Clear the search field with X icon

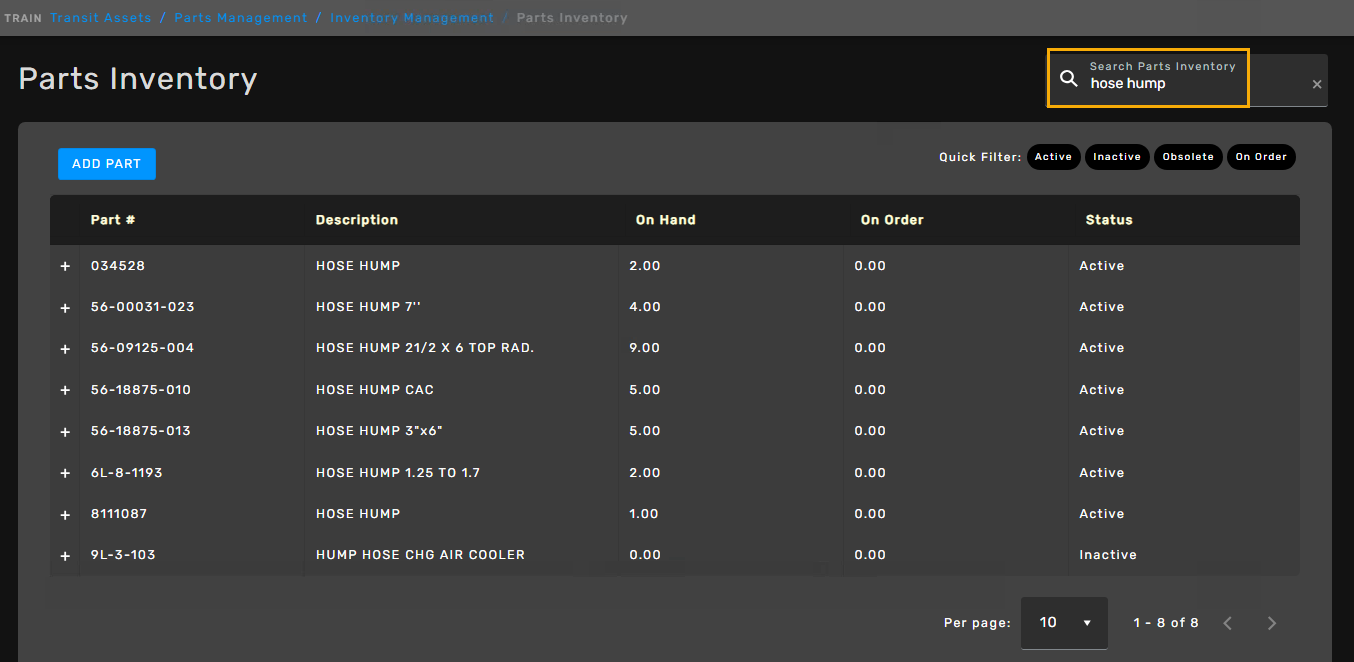1317,85
